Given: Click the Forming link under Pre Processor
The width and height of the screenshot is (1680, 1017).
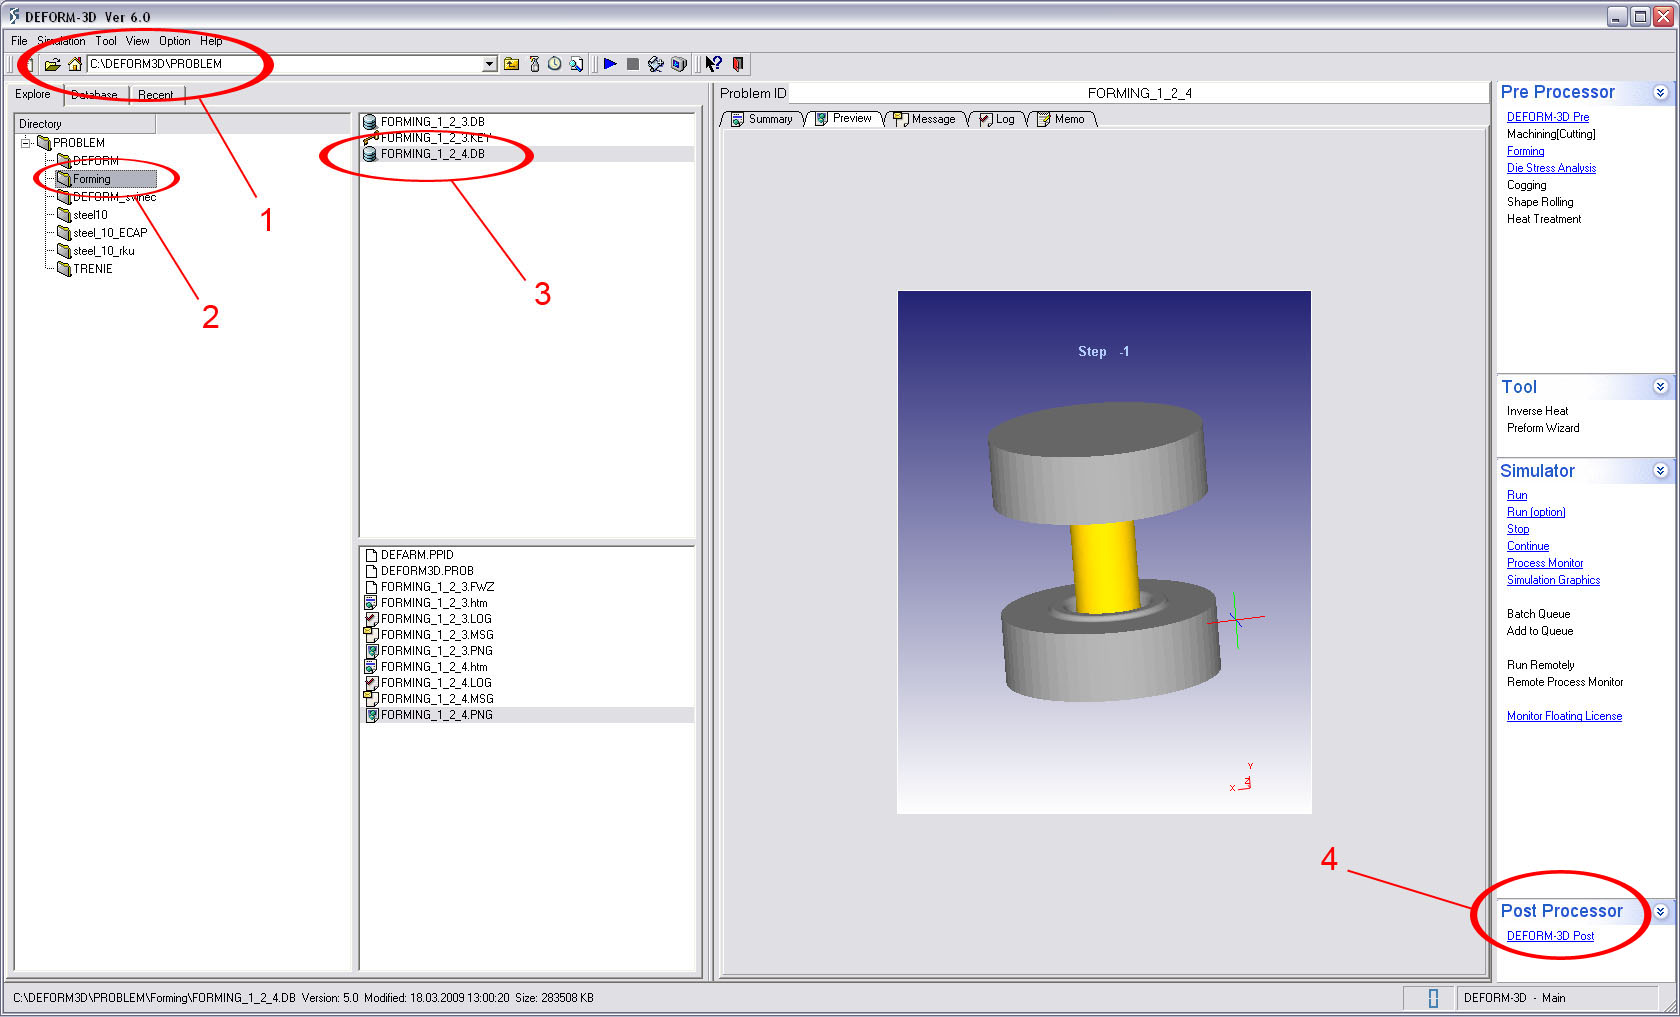Looking at the screenshot, I should coord(1525,151).
